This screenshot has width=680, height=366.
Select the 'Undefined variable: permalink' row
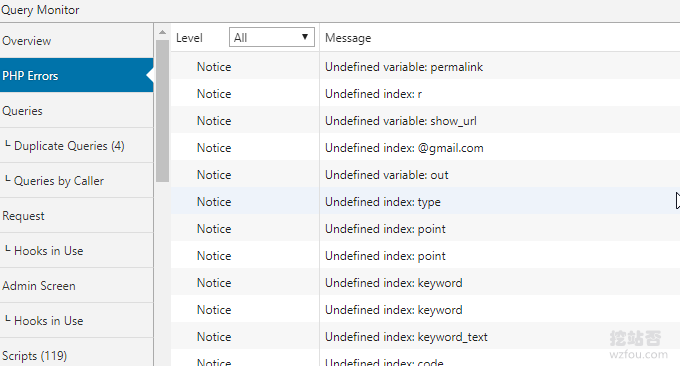point(425,67)
